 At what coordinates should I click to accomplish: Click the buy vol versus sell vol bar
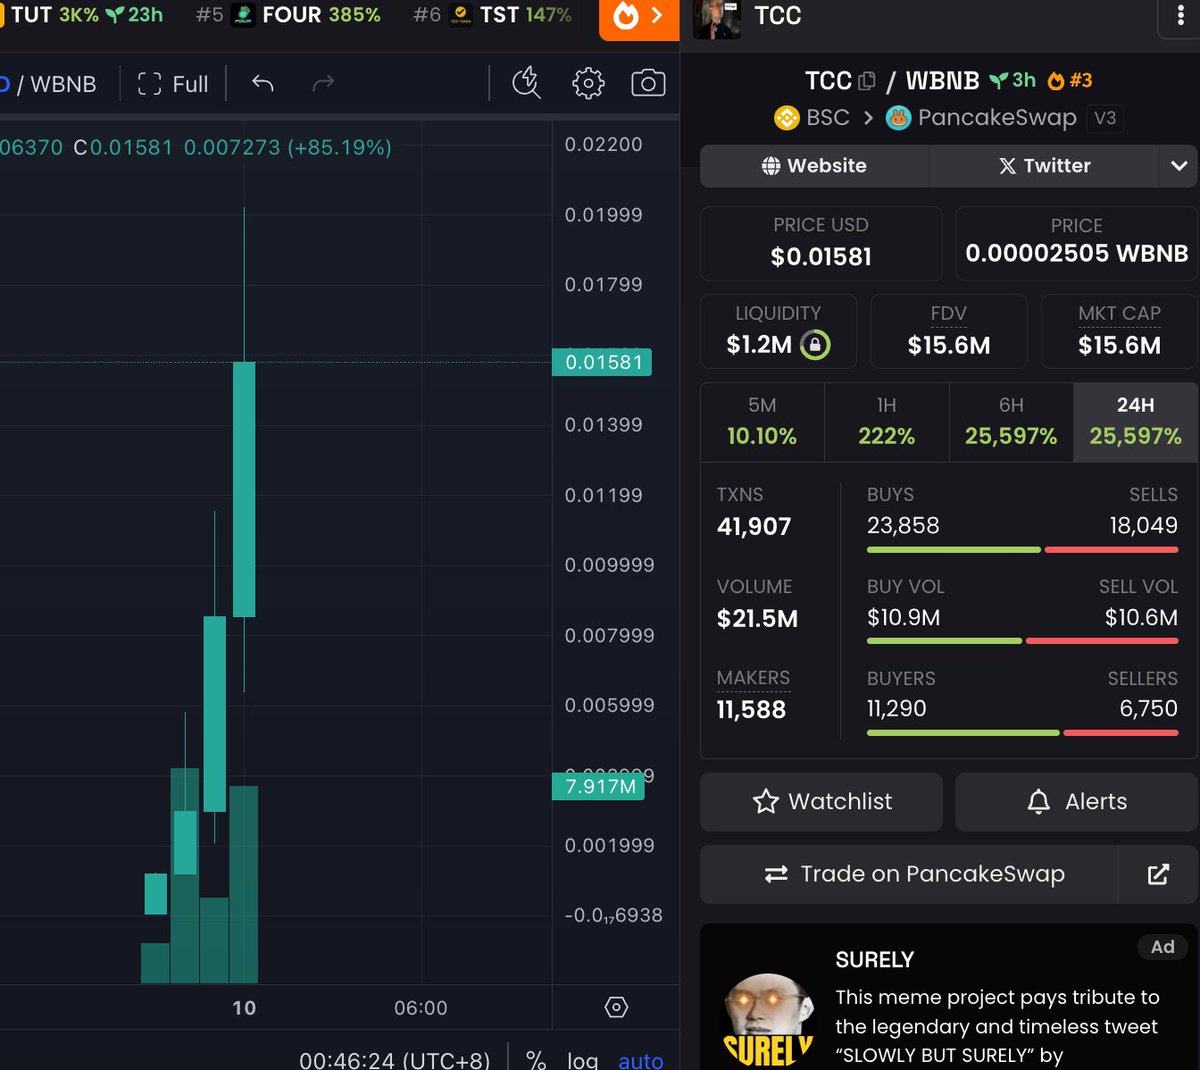click(x=1022, y=641)
